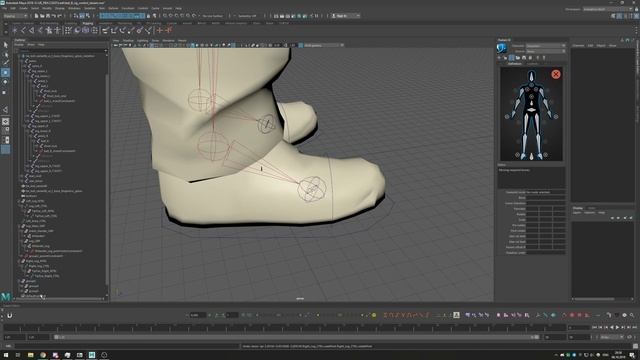The width and height of the screenshot is (640, 360).
Task: Click the Create Locator shelf icon
Action: click(15, 30)
